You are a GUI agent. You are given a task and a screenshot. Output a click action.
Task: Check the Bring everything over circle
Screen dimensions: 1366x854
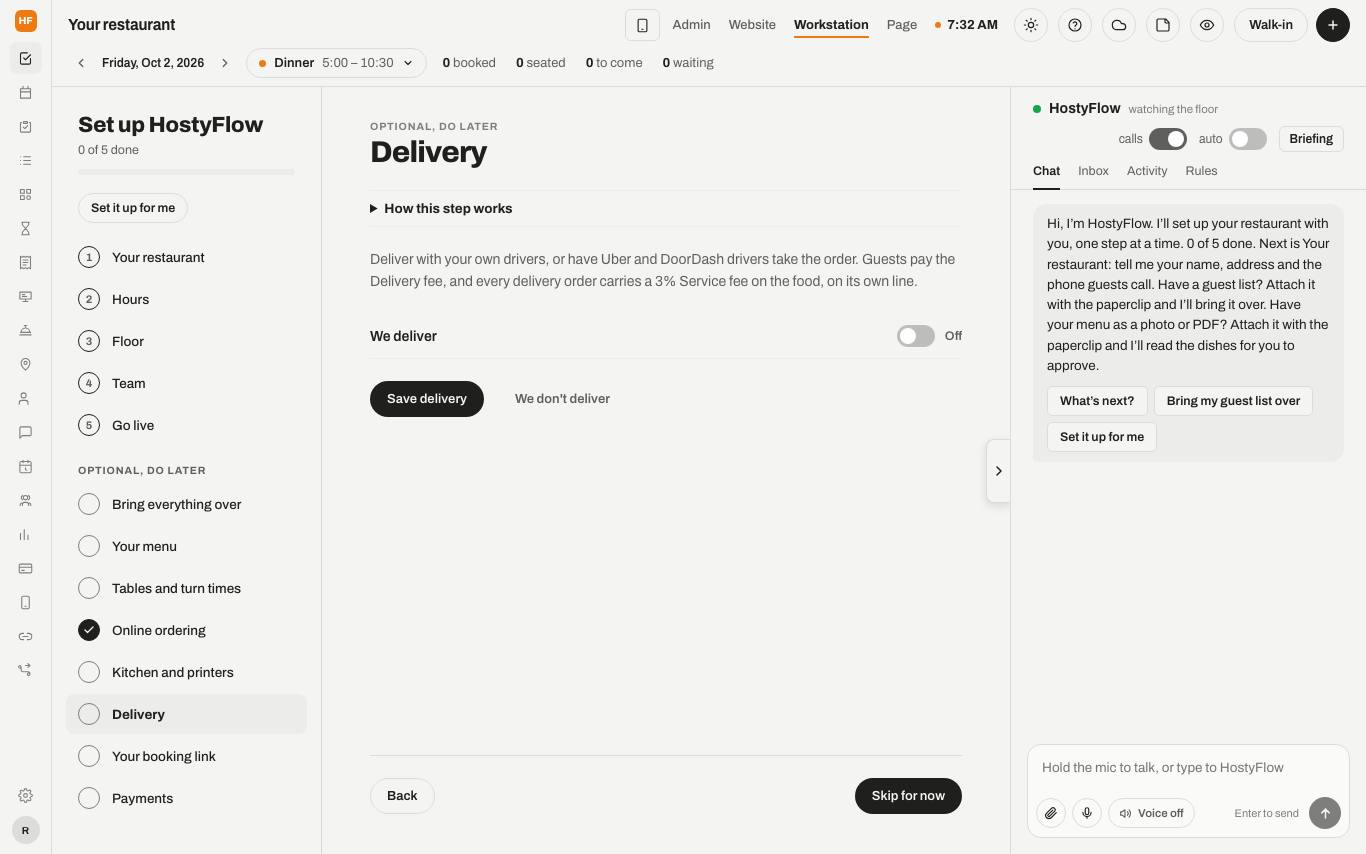tap(89, 504)
